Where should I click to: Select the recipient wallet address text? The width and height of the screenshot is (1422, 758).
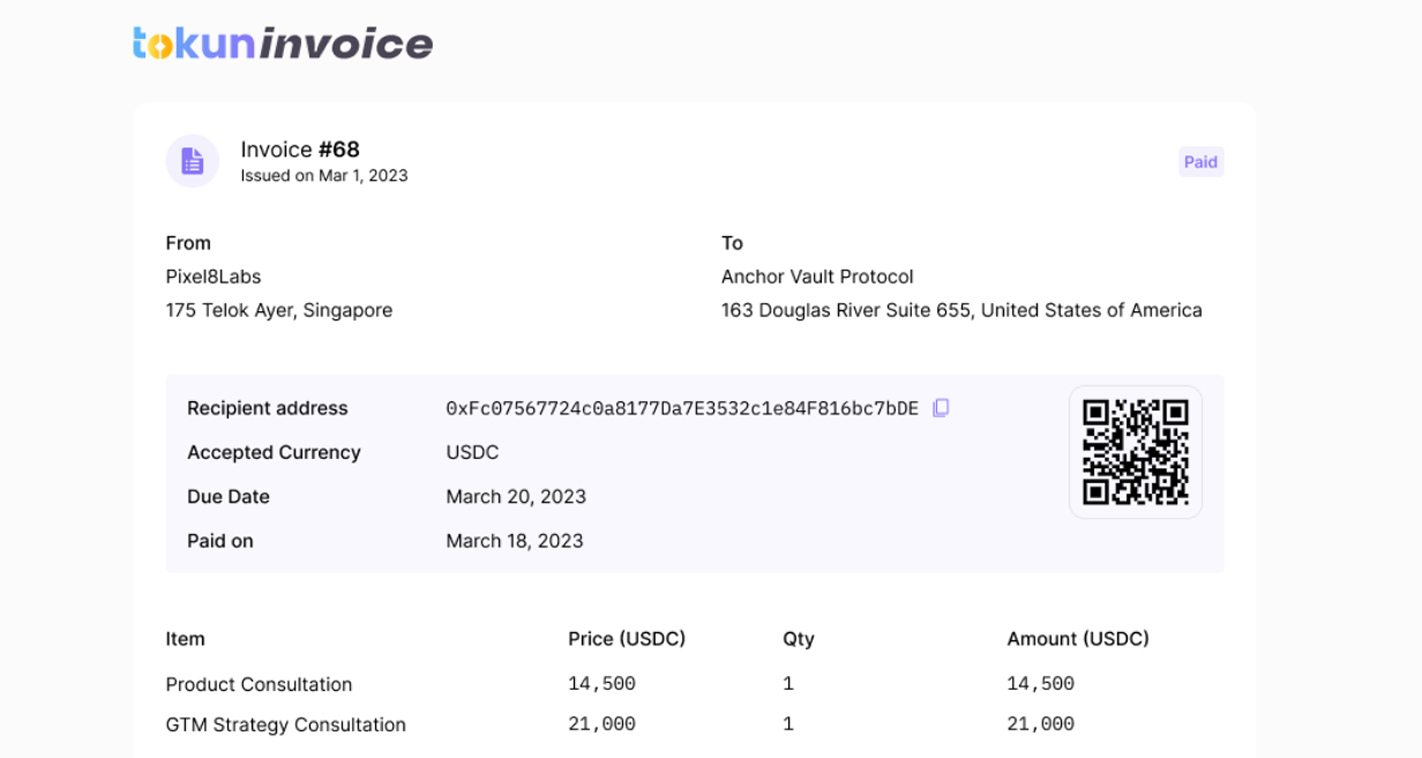point(681,408)
